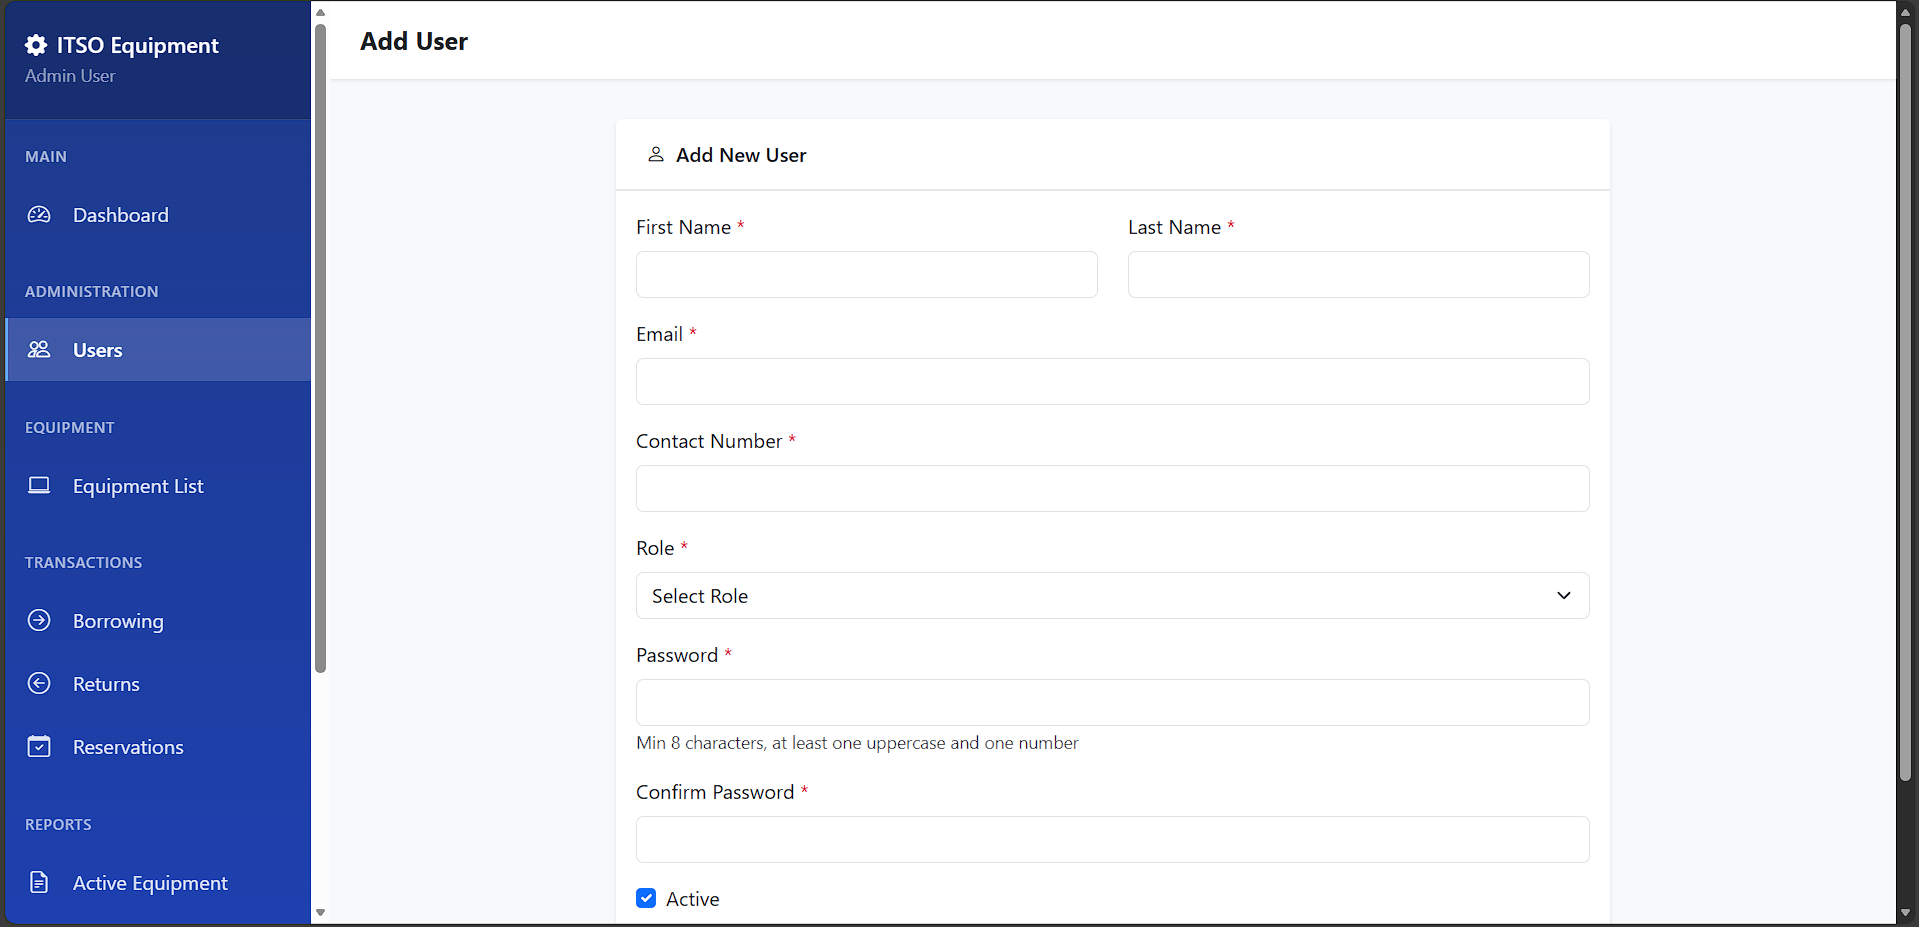Image resolution: width=1919 pixels, height=927 pixels.
Task: Open the Dashboard menu item
Action: [x=120, y=215]
